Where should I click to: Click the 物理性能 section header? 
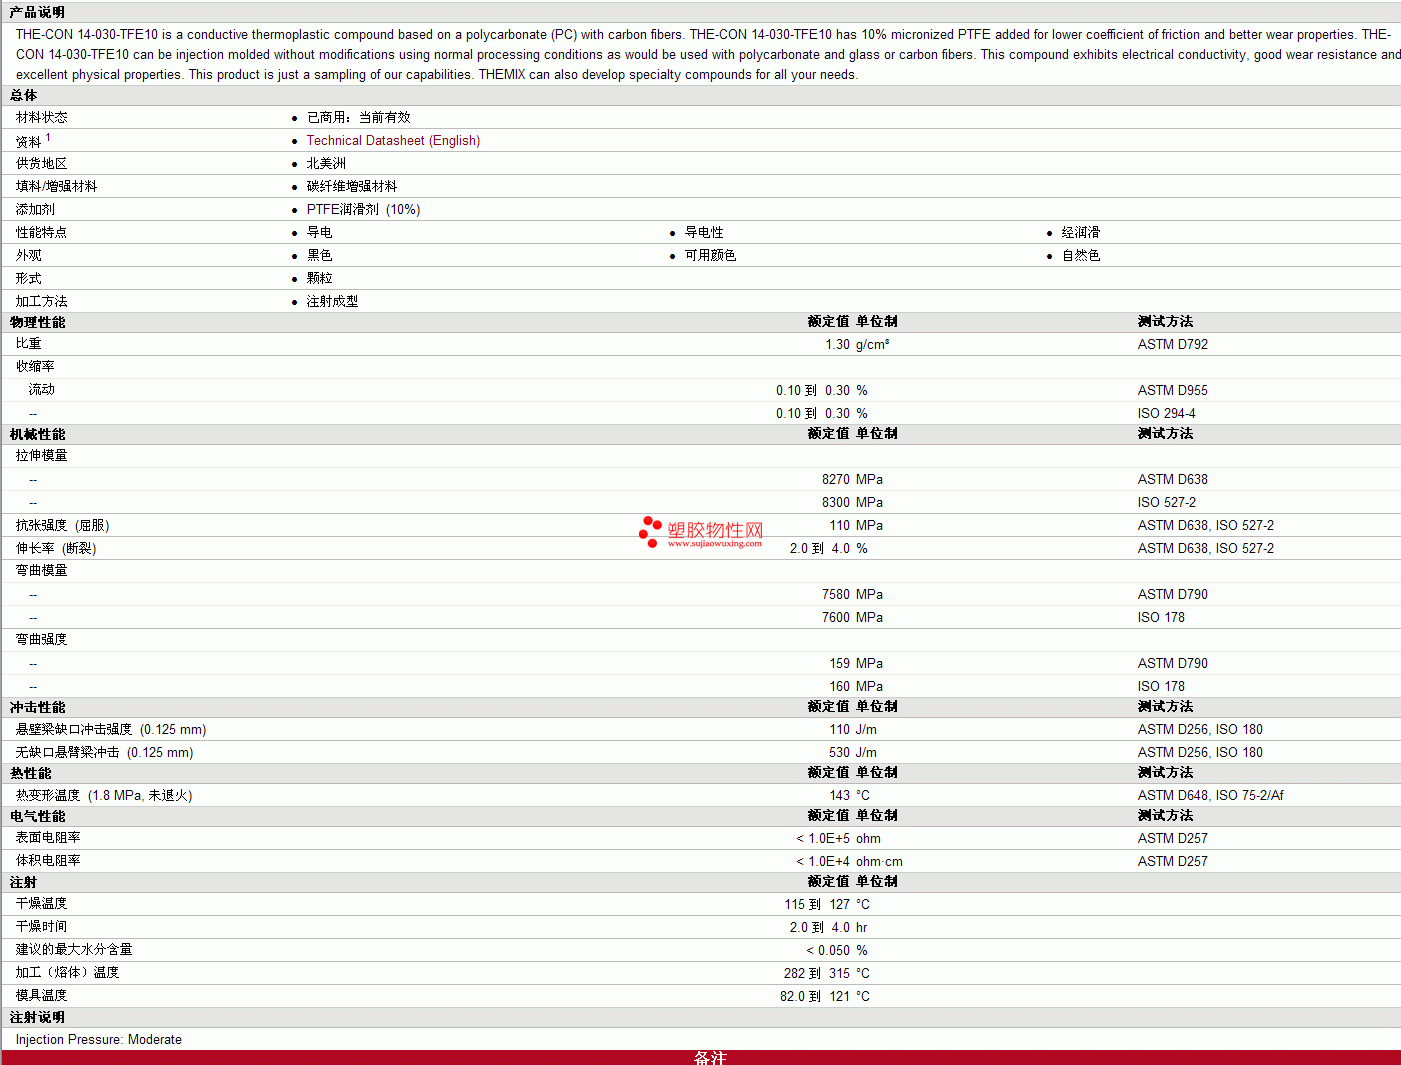coord(37,323)
